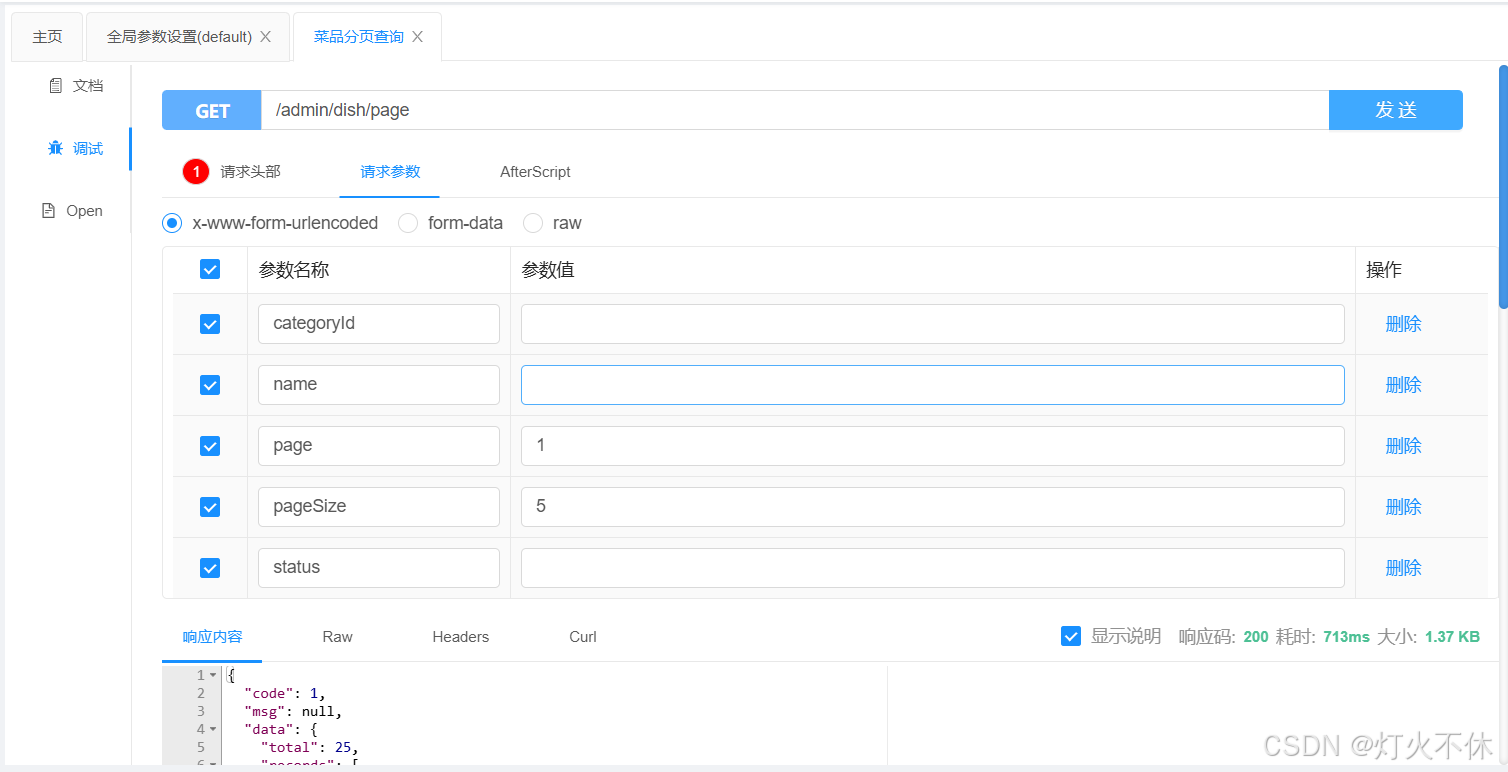Open the 请求参数 tab
The image size is (1508, 772).
(x=390, y=172)
